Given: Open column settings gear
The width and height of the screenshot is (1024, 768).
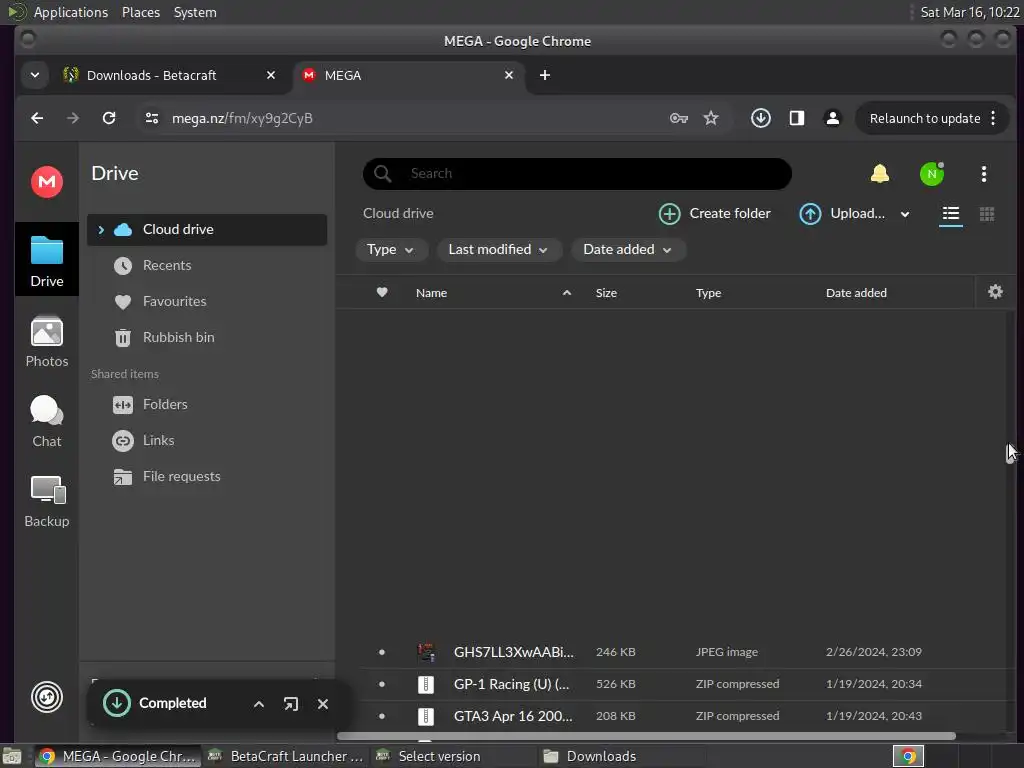Looking at the screenshot, I should (x=995, y=292).
